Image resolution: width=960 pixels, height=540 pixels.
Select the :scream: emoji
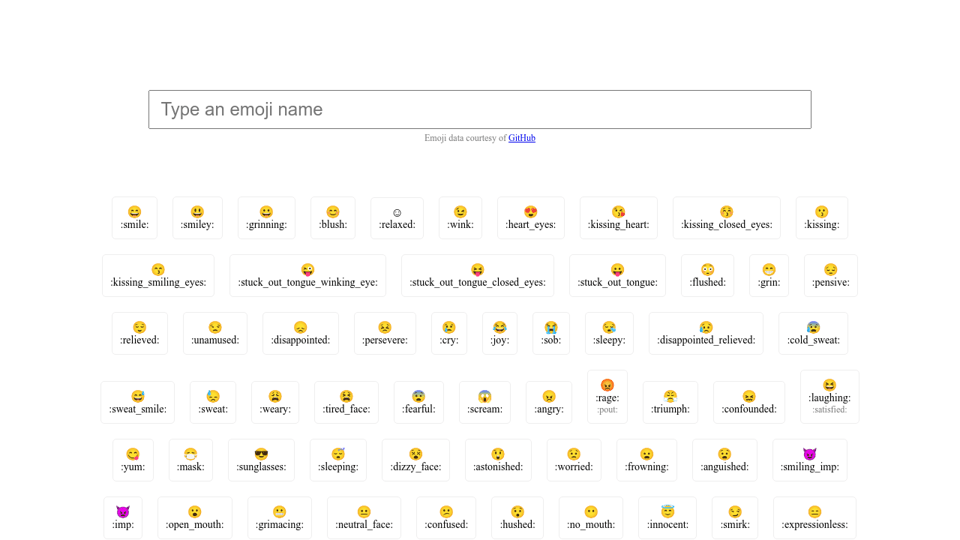(x=484, y=402)
